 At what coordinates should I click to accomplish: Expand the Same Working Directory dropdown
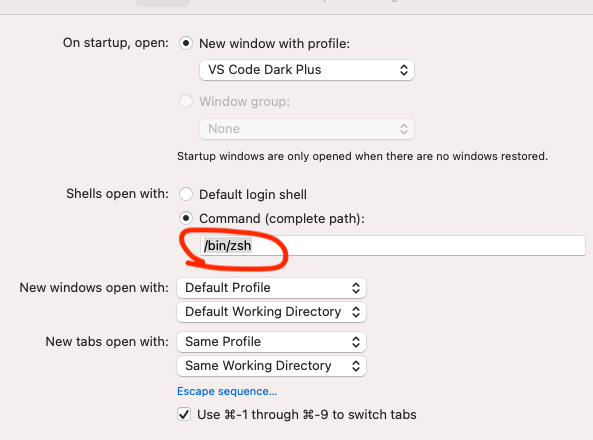[271, 366]
